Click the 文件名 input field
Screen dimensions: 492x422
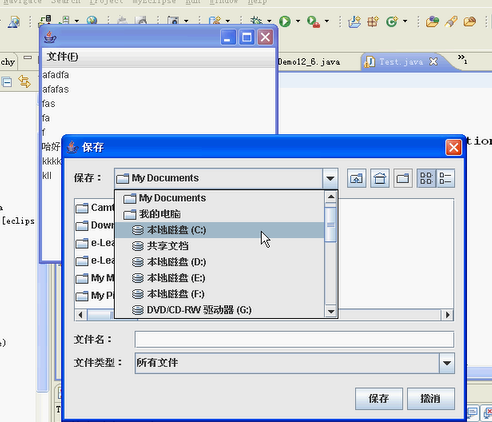click(x=294, y=340)
